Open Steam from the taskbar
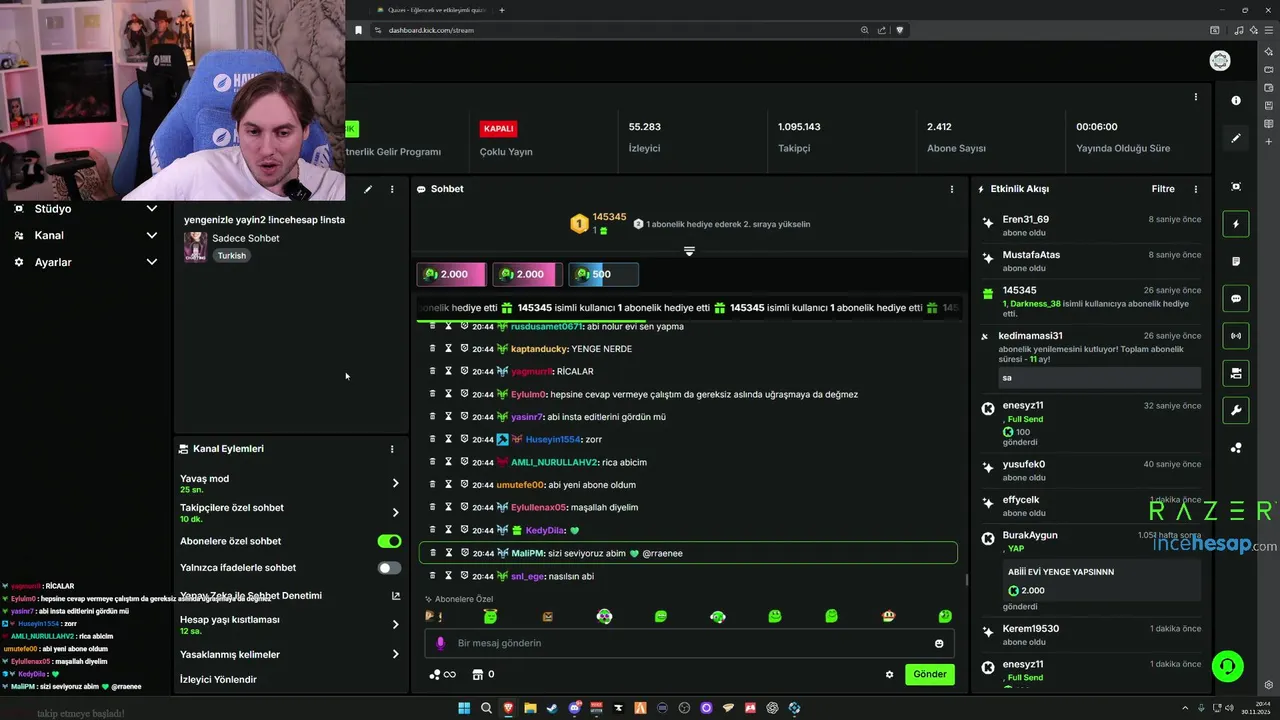 (552, 708)
